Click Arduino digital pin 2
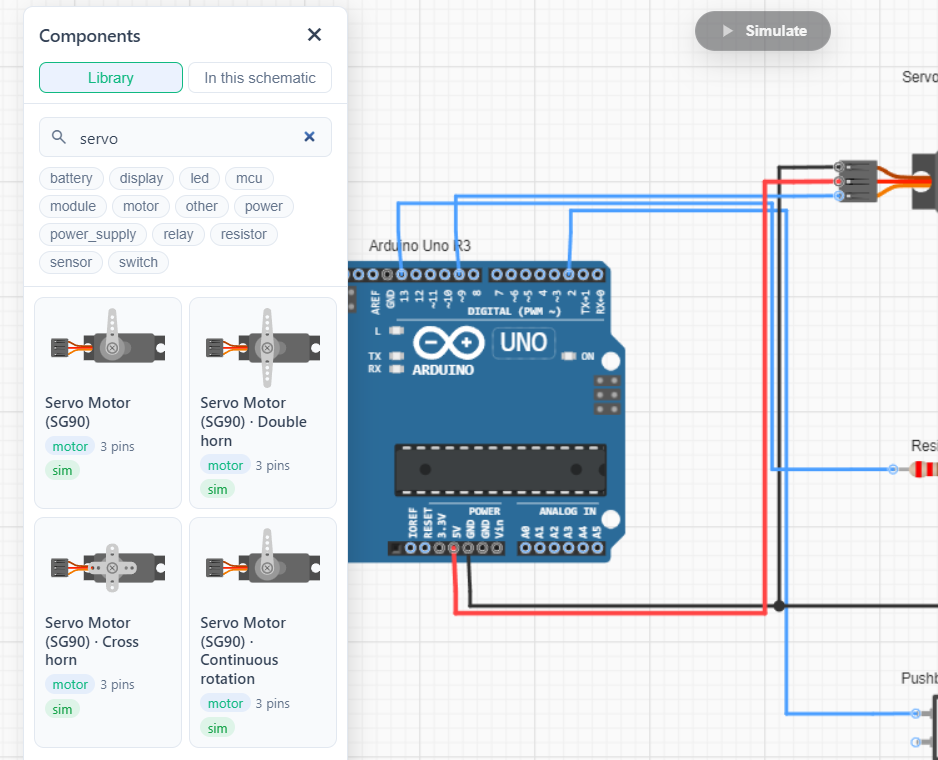Viewport: 938px width, 760px height. point(569,275)
